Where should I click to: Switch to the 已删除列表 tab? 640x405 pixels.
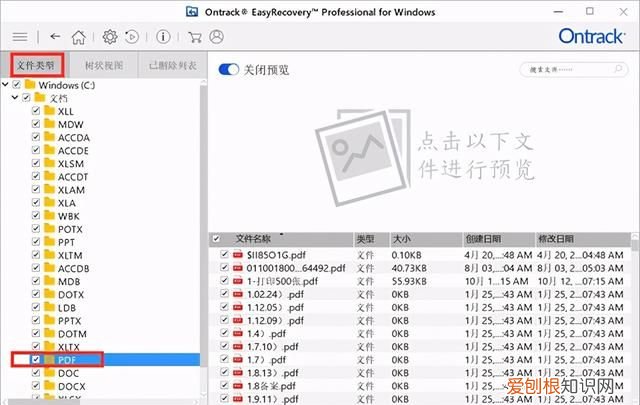tap(173, 65)
